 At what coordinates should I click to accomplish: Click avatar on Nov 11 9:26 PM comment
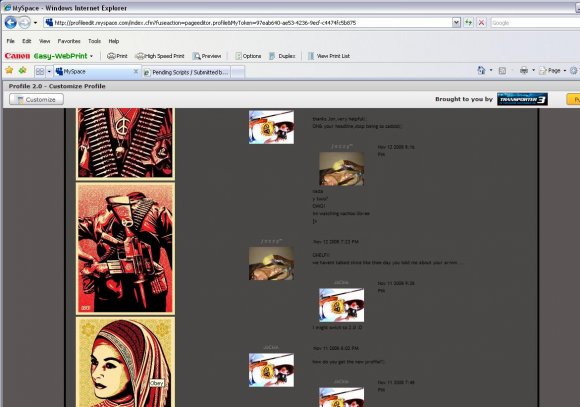(341, 305)
